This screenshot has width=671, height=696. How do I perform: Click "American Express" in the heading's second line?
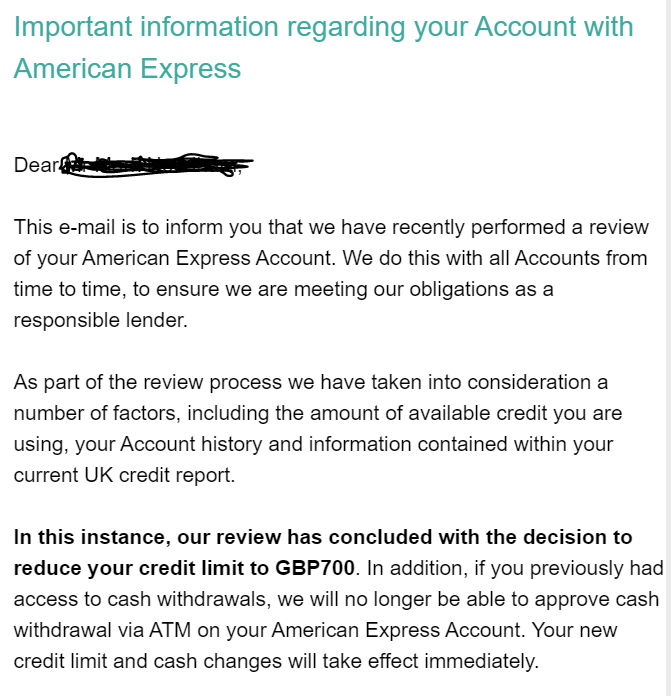127,69
